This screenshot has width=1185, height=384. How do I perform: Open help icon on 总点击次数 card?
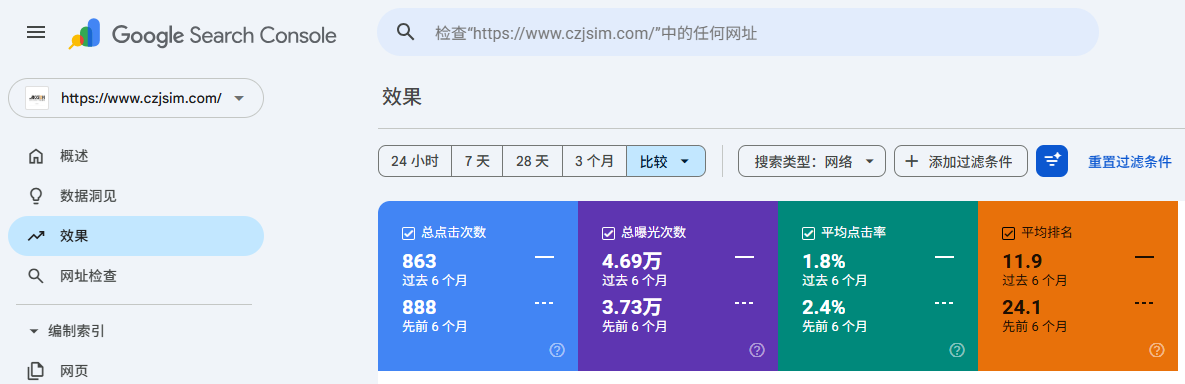coord(557,350)
